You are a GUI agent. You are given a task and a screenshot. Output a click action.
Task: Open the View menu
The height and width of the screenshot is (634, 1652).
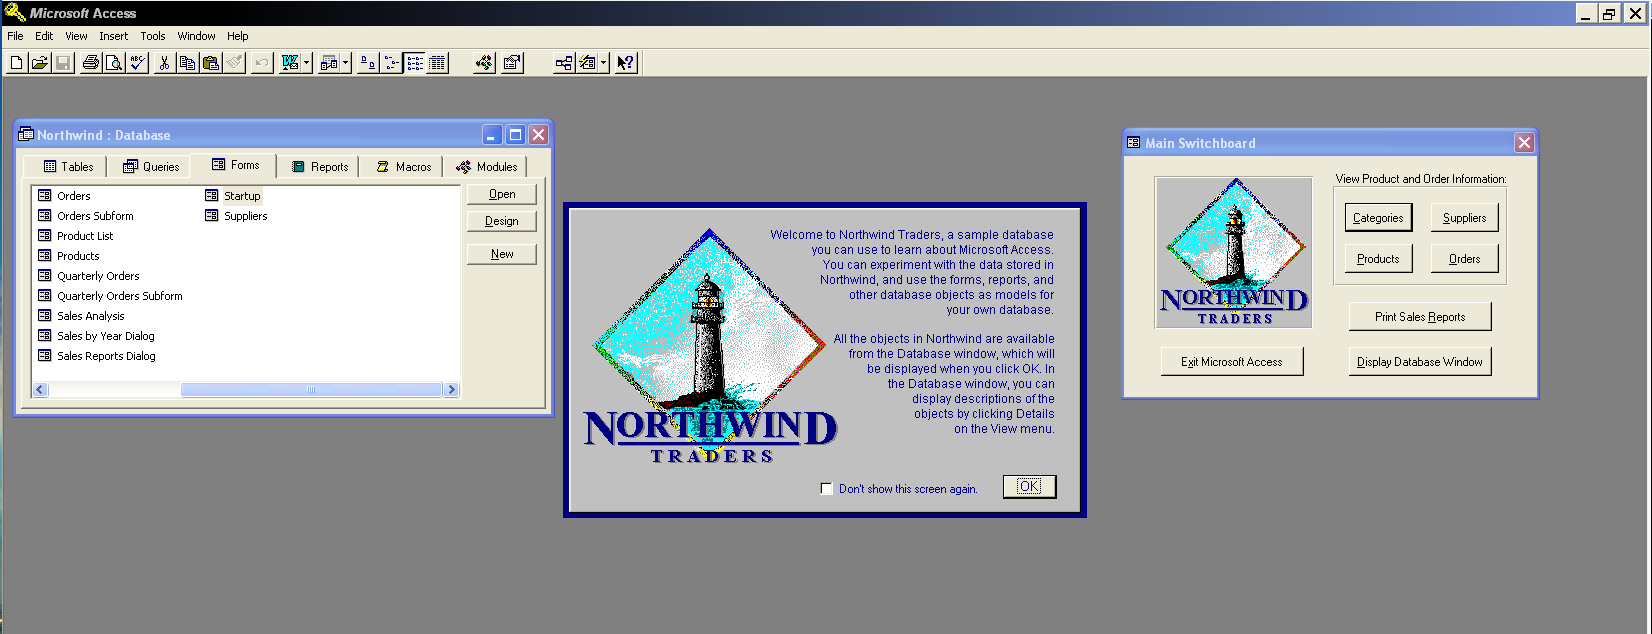(x=76, y=36)
